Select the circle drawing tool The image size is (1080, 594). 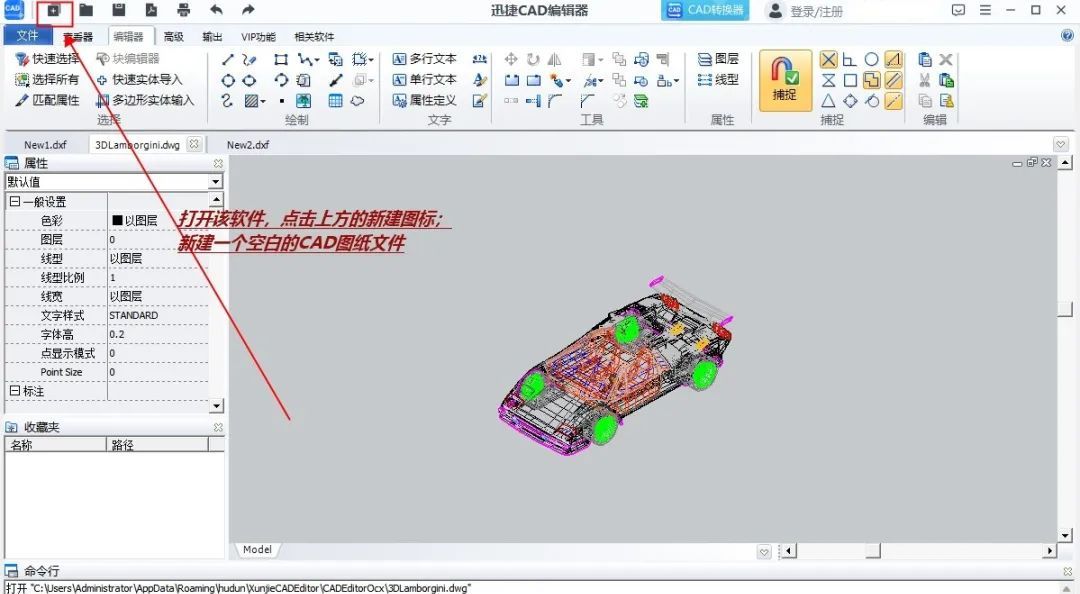(229, 80)
